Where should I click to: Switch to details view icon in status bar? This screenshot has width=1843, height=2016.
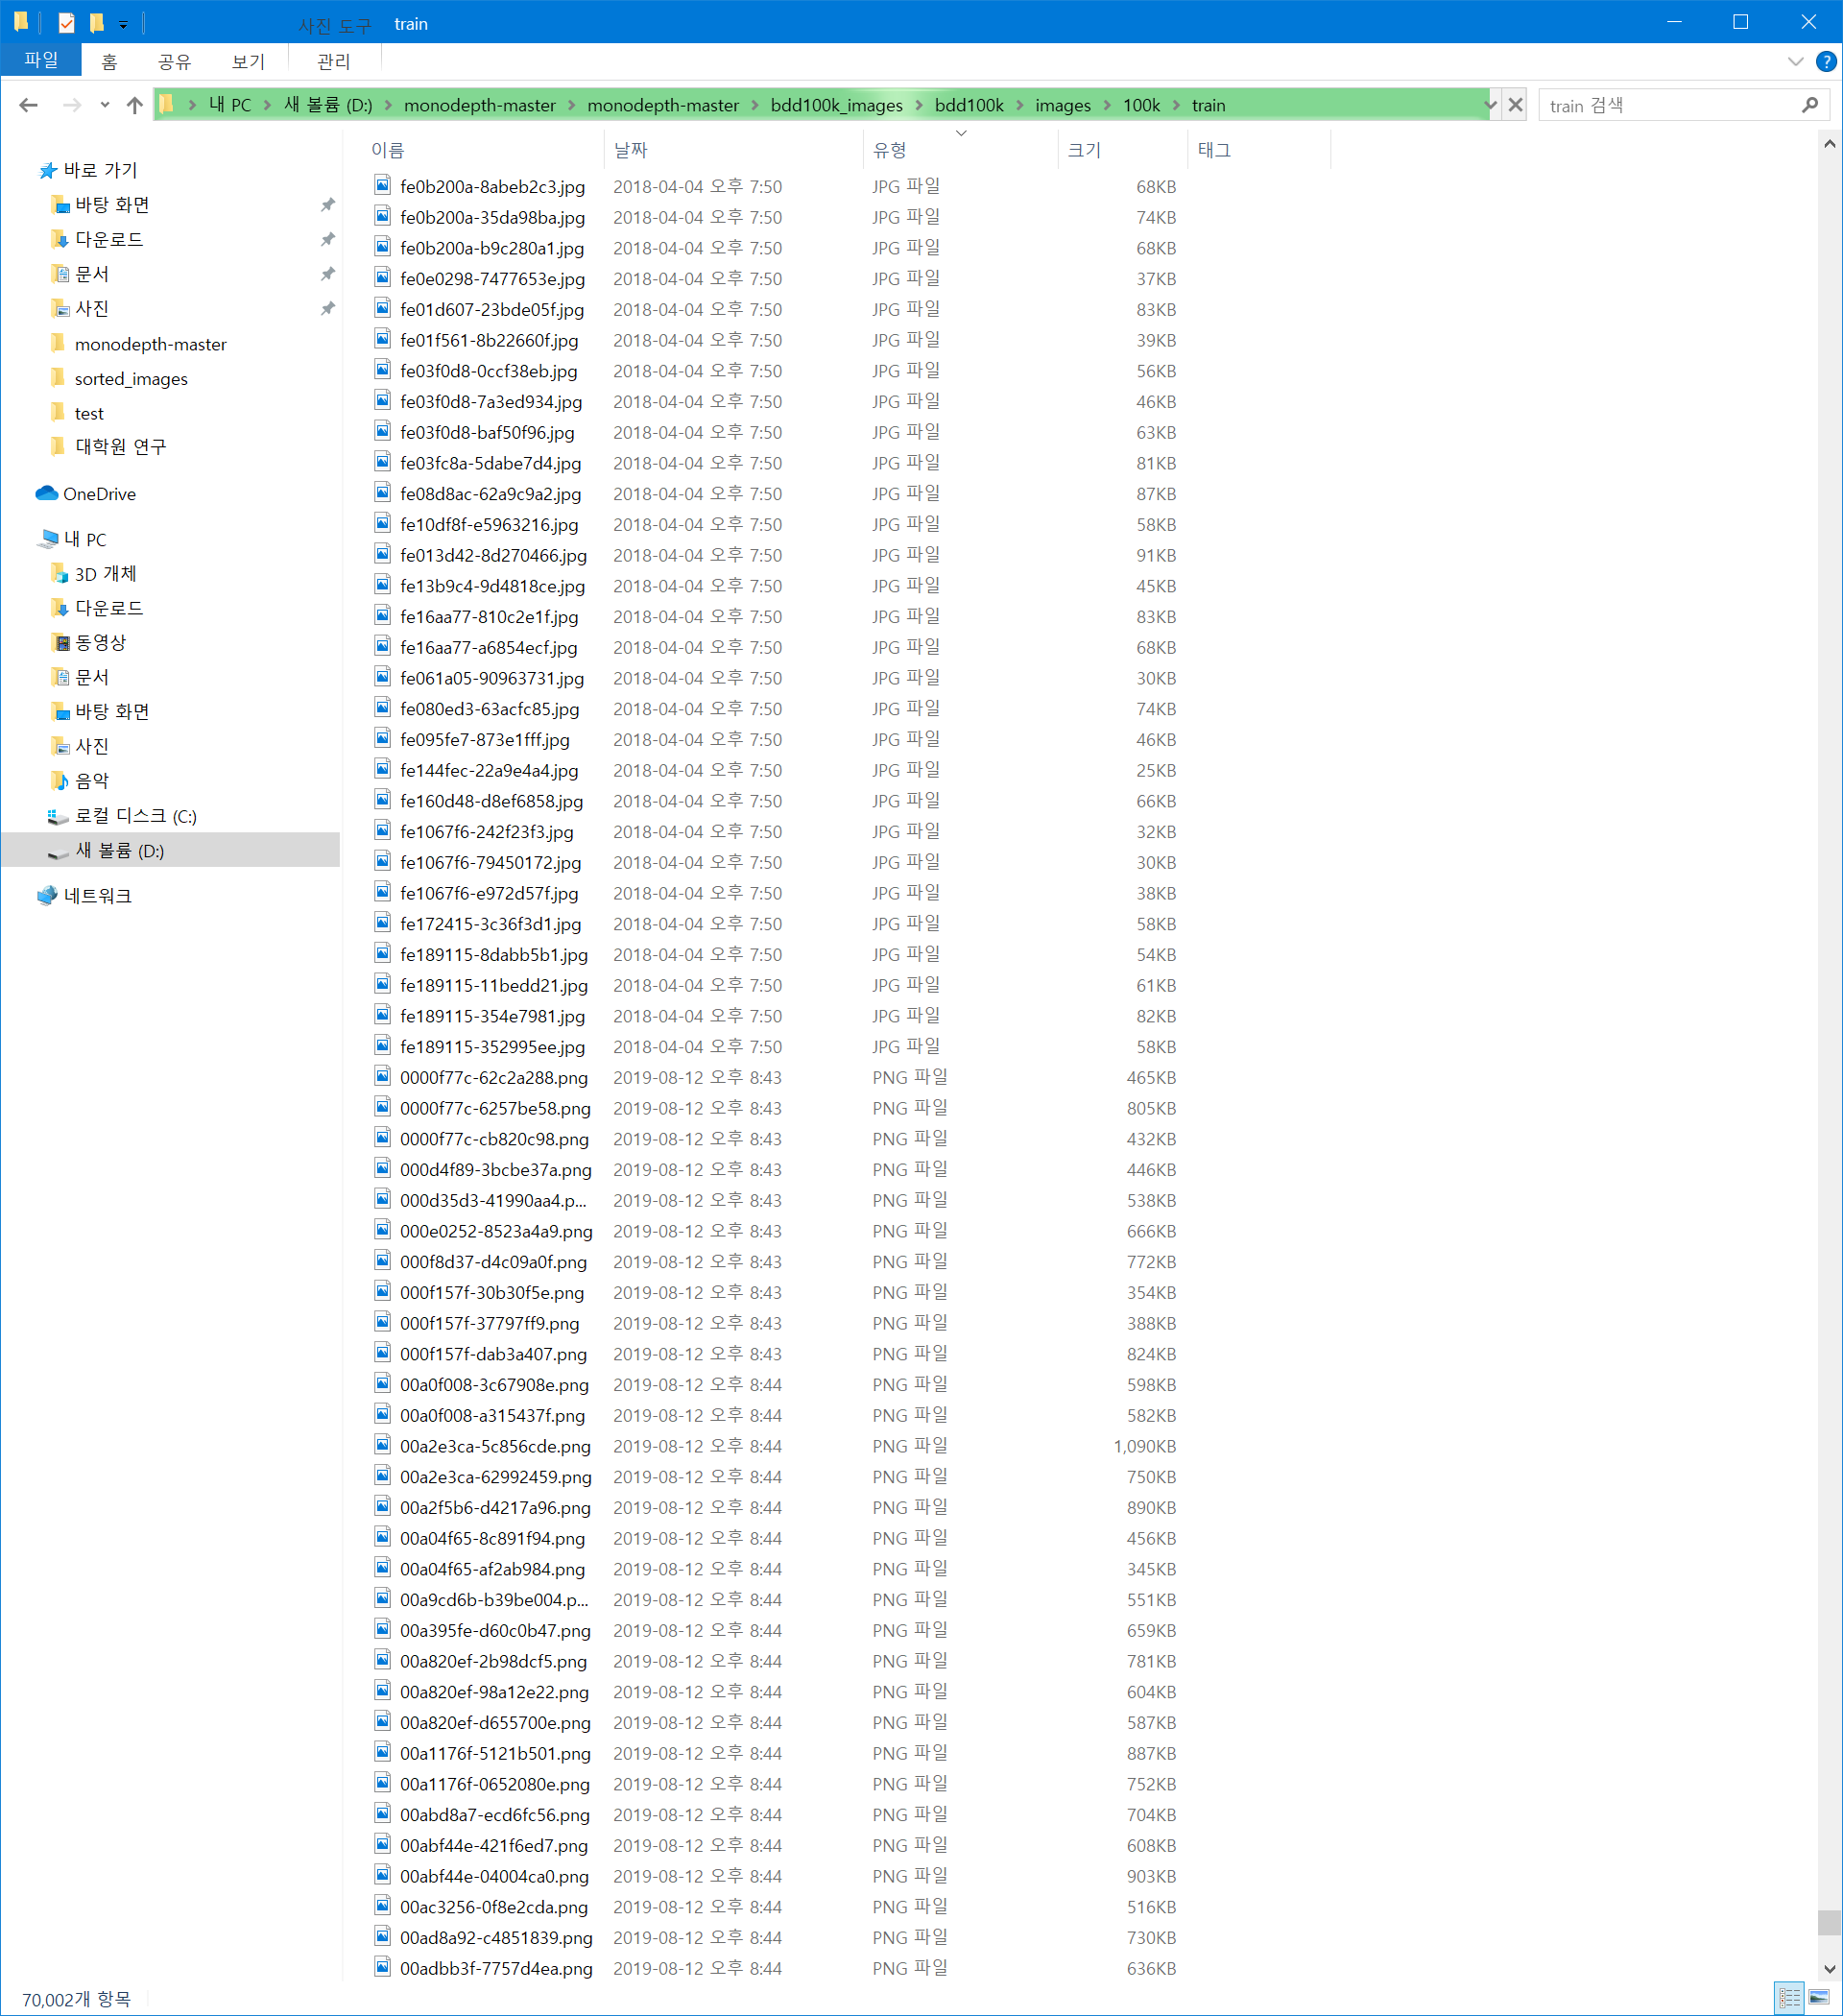[1789, 1997]
